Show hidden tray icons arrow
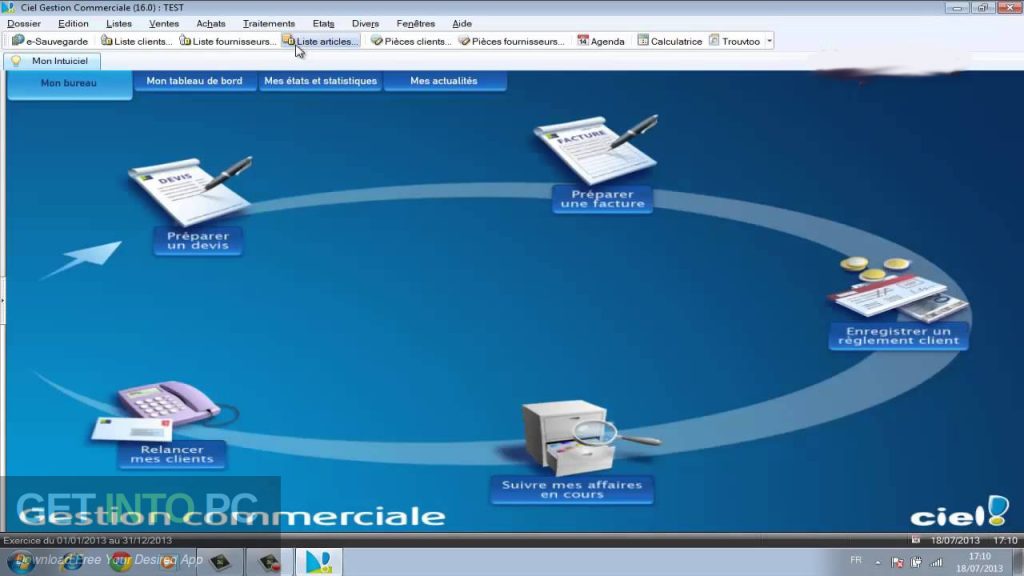This screenshot has width=1024, height=576. (x=878, y=562)
